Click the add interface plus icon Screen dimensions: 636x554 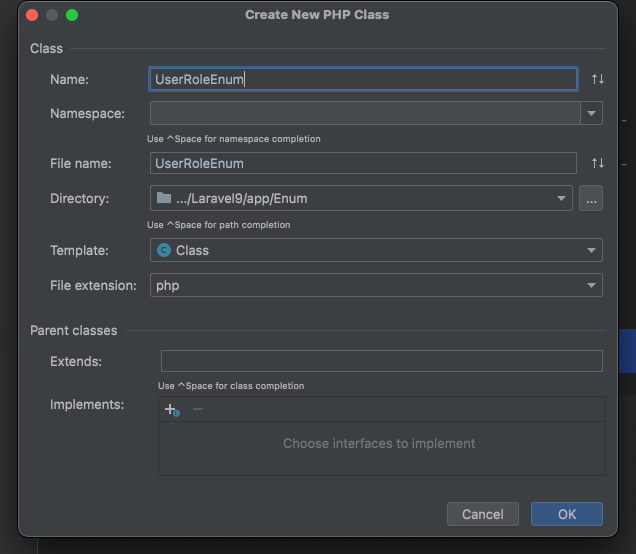point(172,410)
